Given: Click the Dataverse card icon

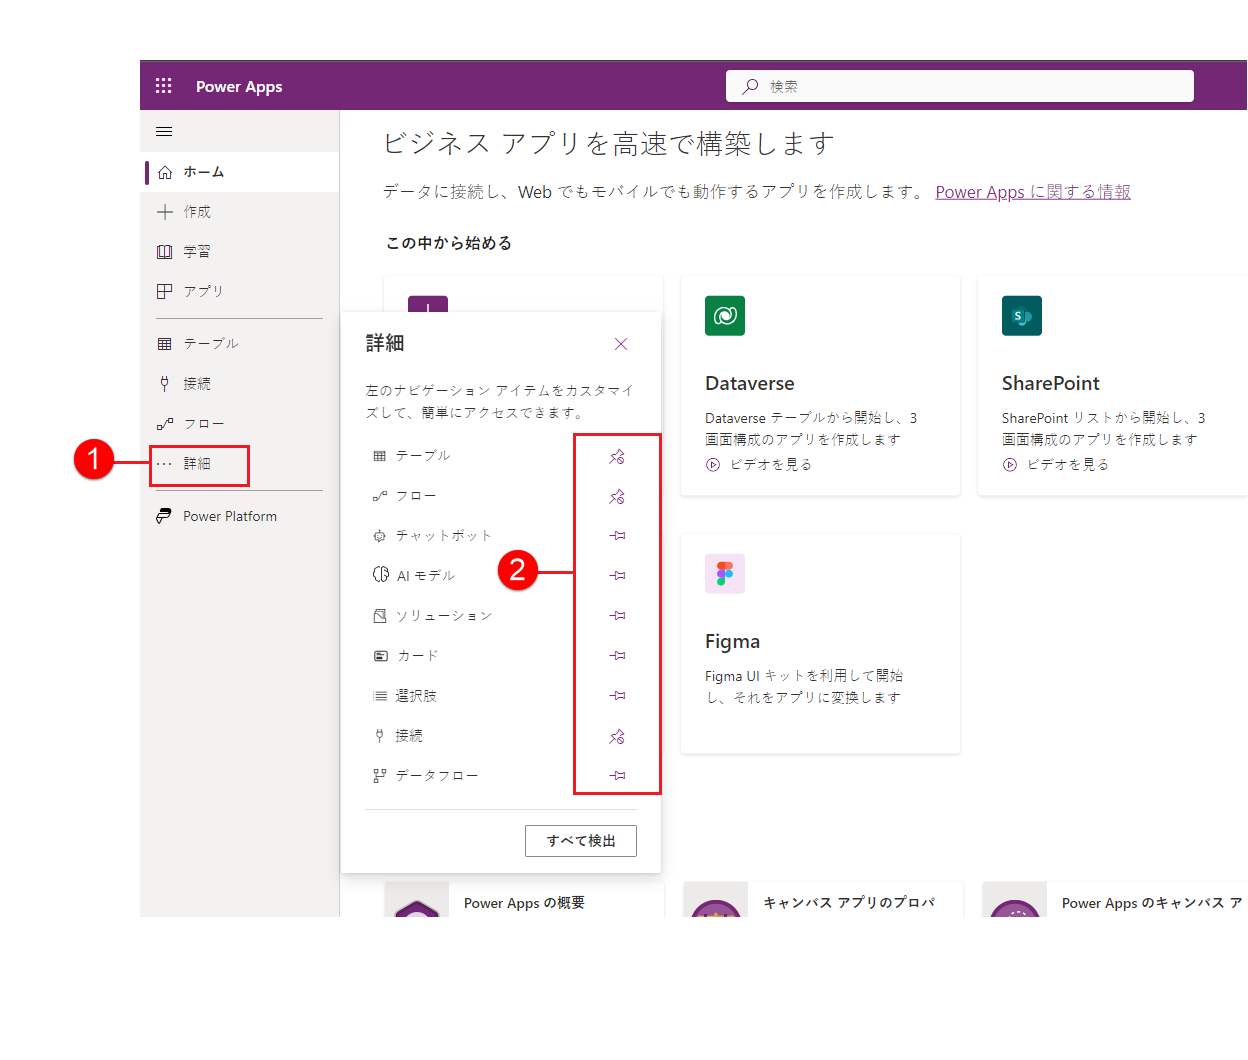Looking at the screenshot, I should click(x=725, y=316).
